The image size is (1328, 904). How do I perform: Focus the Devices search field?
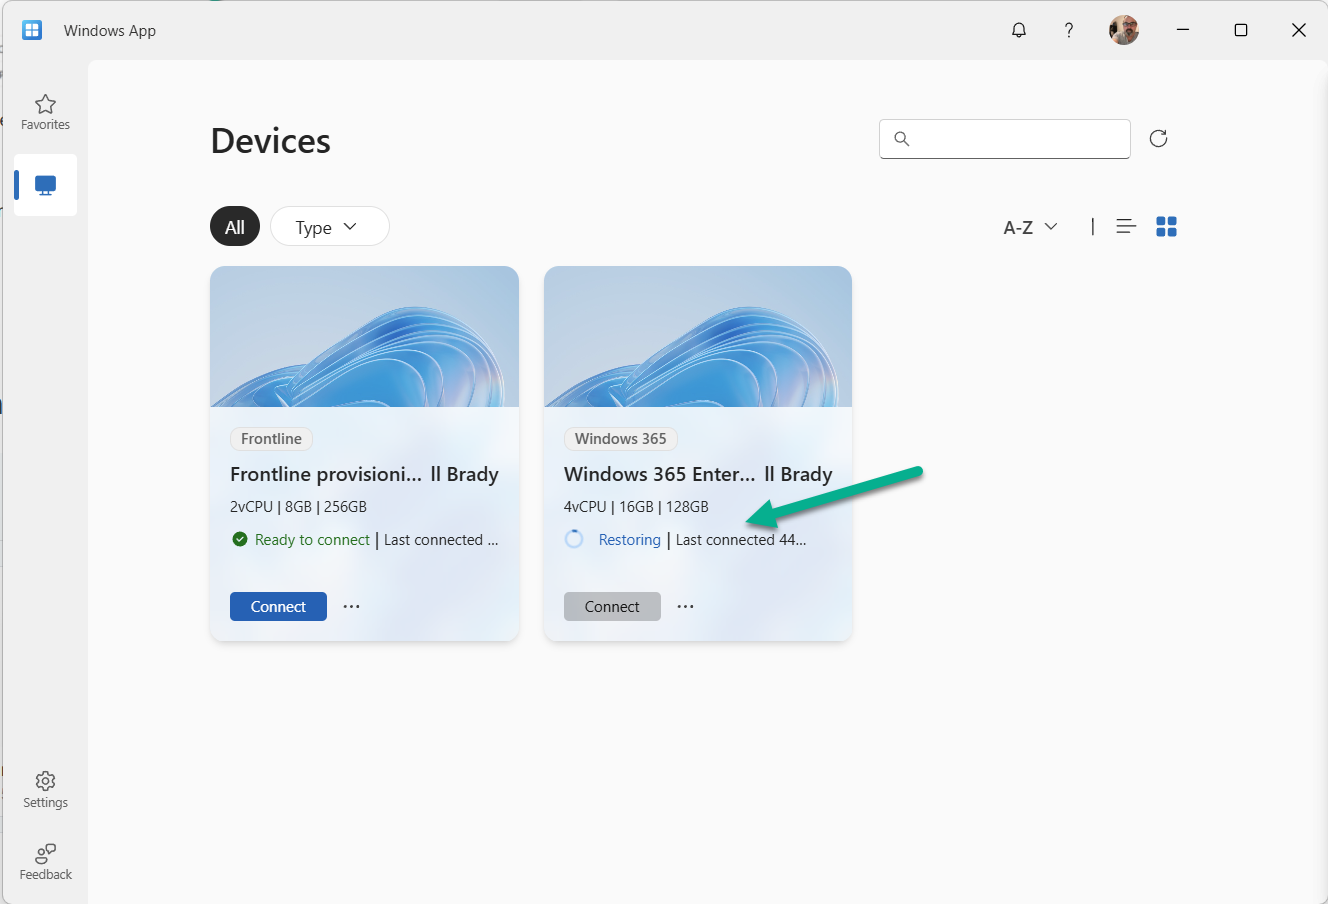point(1005,139)
